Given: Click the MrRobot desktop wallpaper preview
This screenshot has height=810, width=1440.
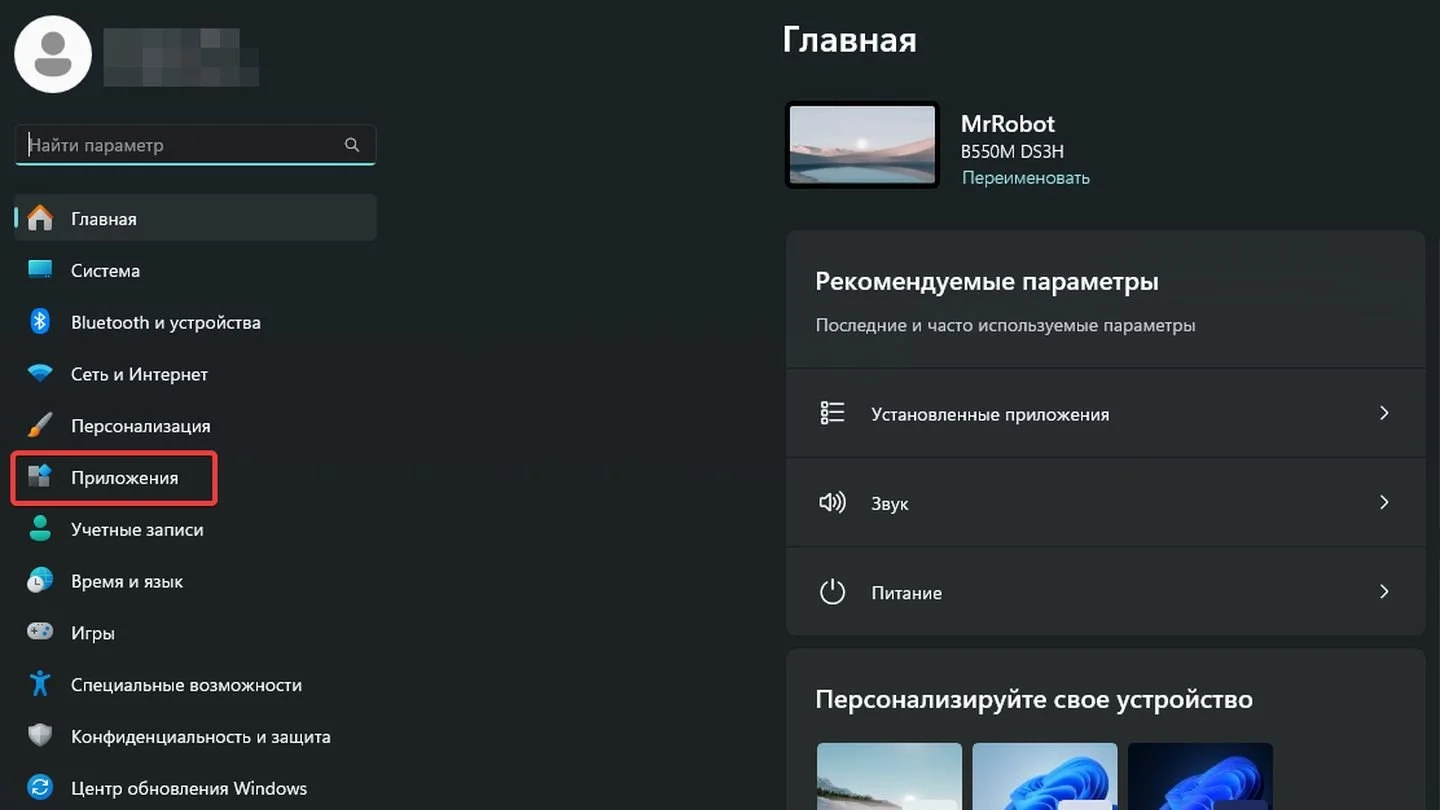Looking at the screenshot, I should [862, 145].
